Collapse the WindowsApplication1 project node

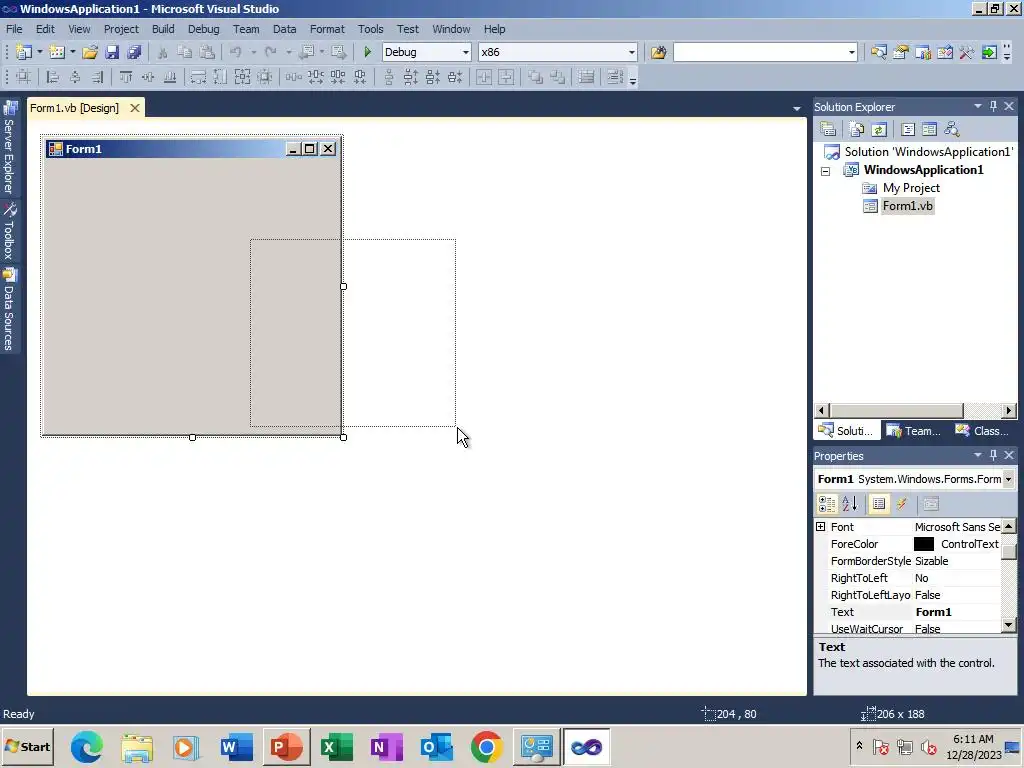[x=825, y=171]
